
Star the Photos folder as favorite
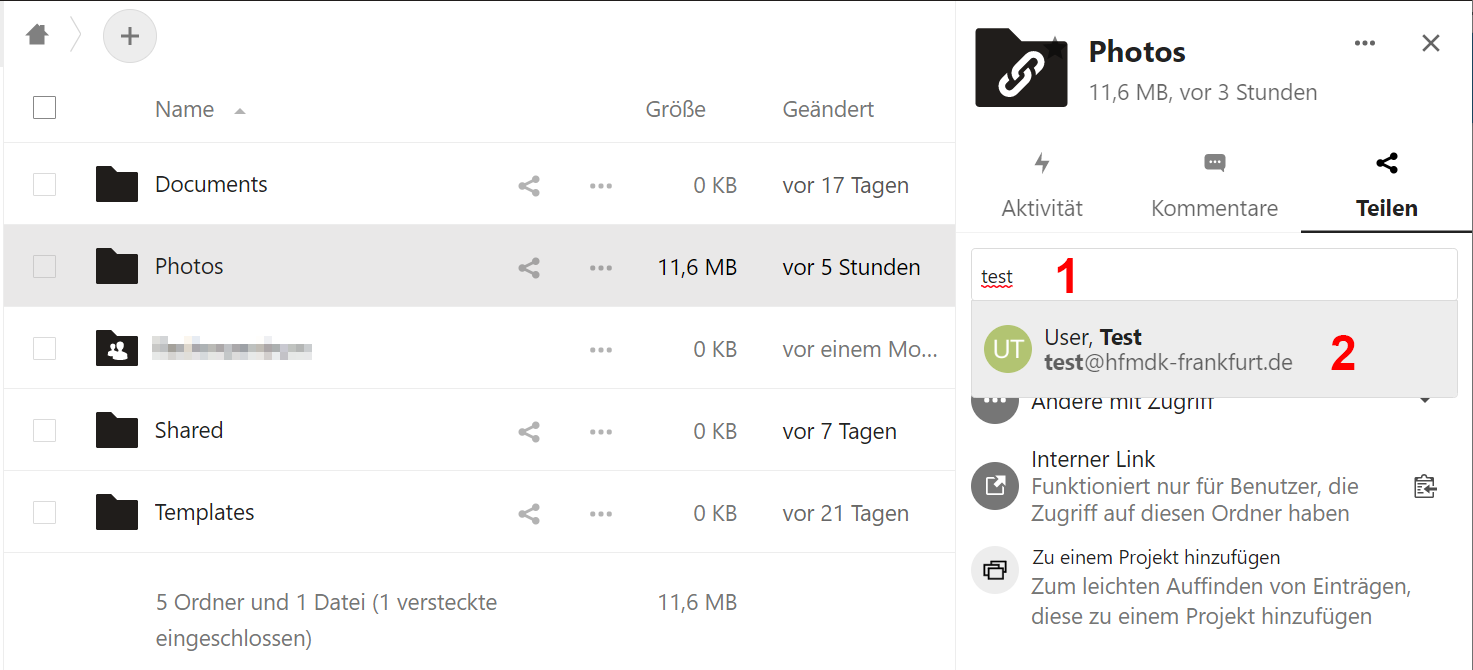[x=1055, y=47]
